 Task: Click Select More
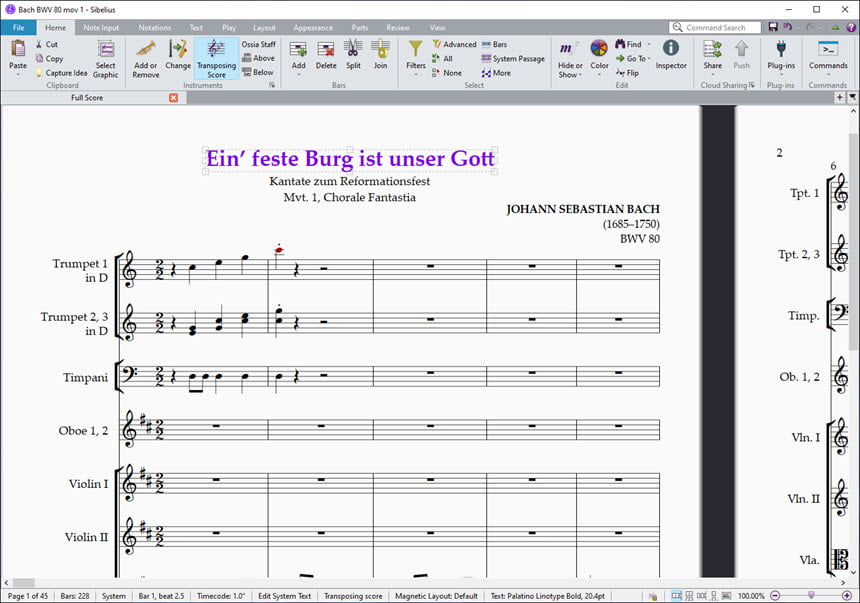tap(496, 73)
